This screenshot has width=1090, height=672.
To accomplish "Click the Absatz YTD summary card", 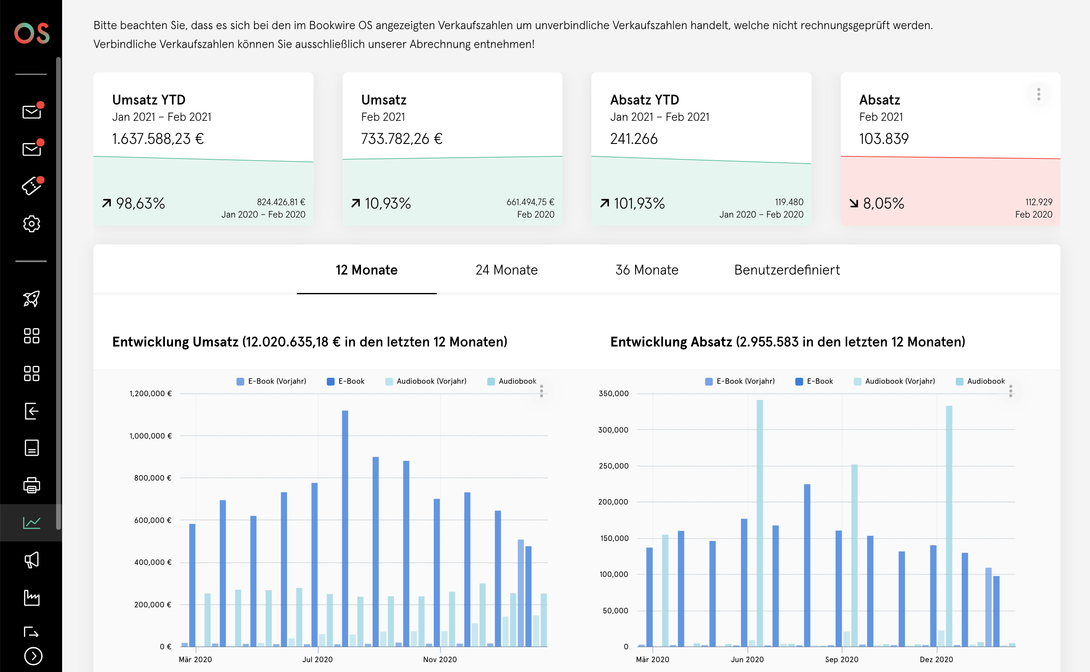I will click(701, 149).
